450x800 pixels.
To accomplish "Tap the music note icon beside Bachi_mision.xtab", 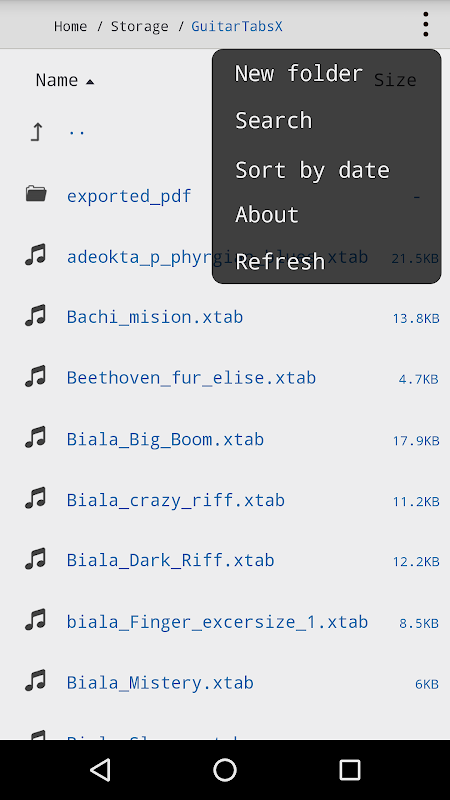I will 36,316.
